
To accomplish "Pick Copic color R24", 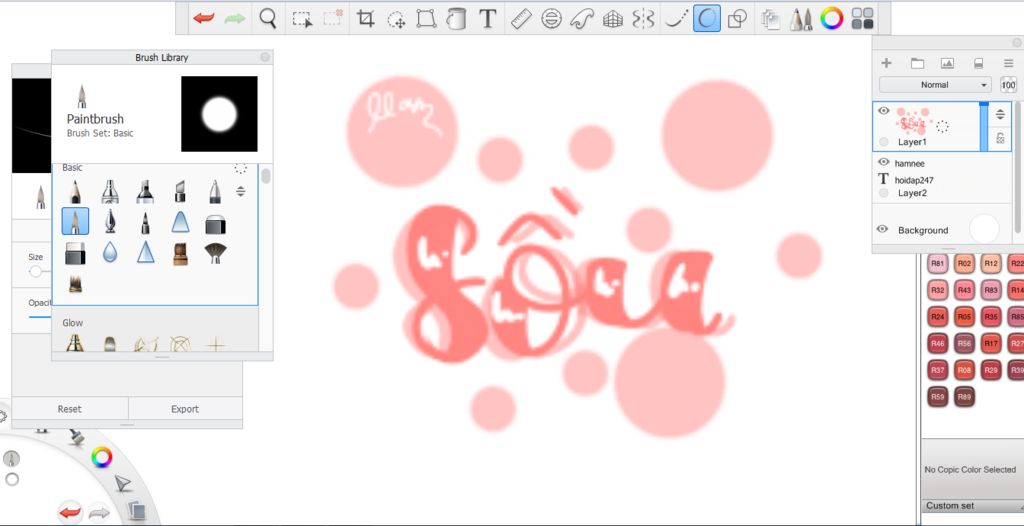I will pos(938,317).
